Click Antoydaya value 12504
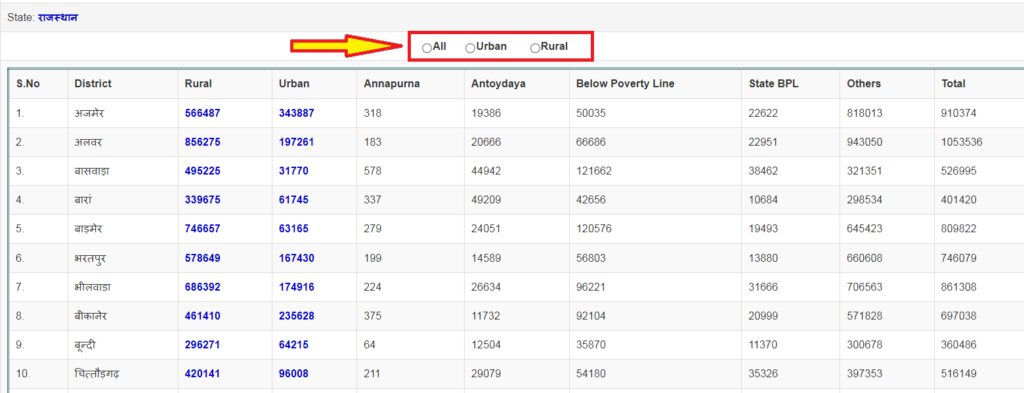 [486, 345]
